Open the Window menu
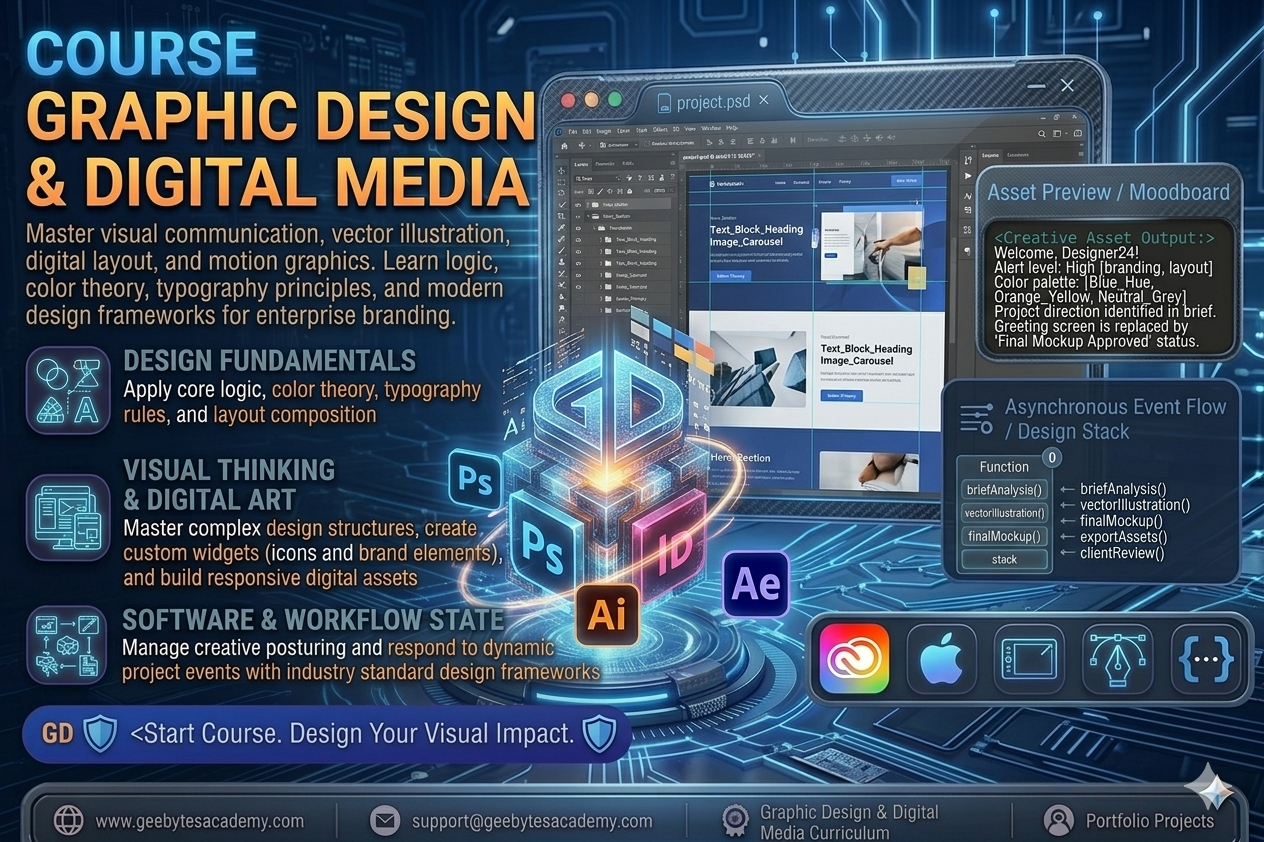1264x842 pixels. 711,128
